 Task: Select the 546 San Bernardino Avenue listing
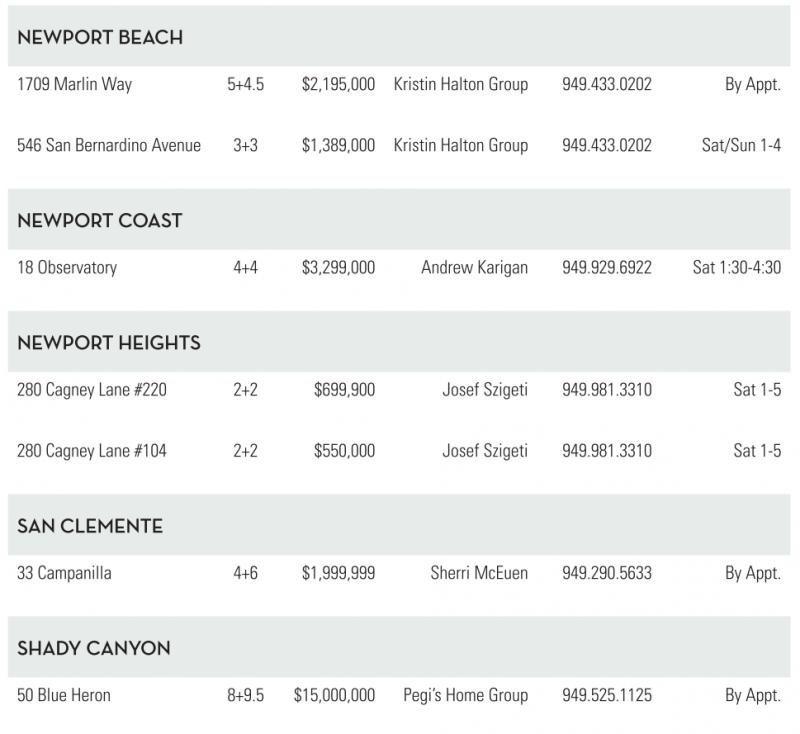click(109, 146)
